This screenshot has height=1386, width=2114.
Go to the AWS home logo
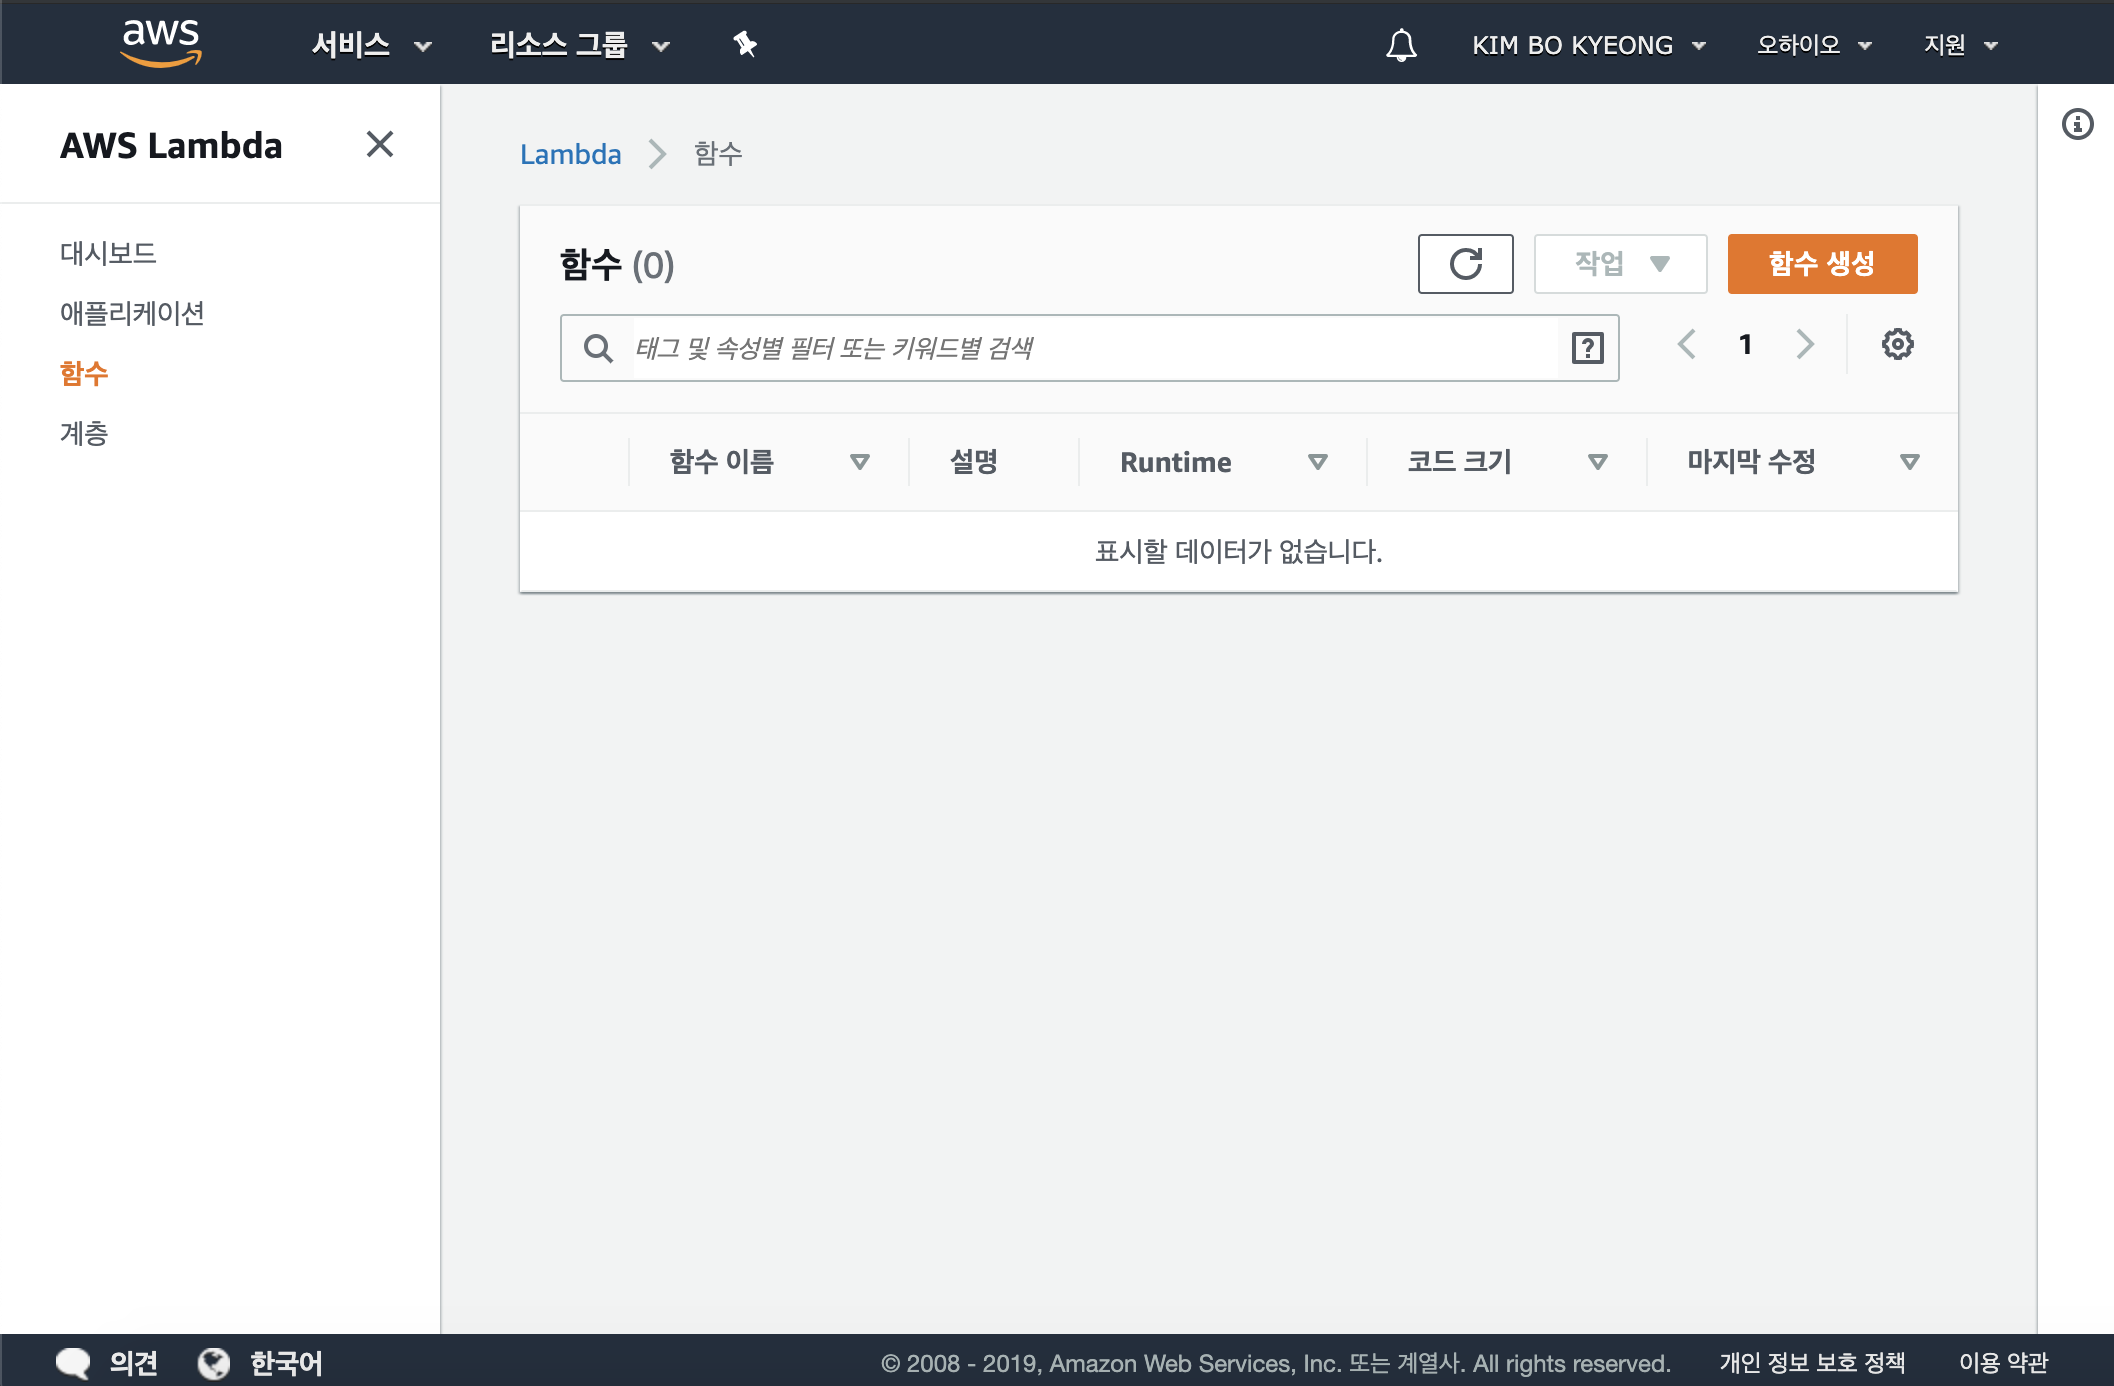(161, 43)
